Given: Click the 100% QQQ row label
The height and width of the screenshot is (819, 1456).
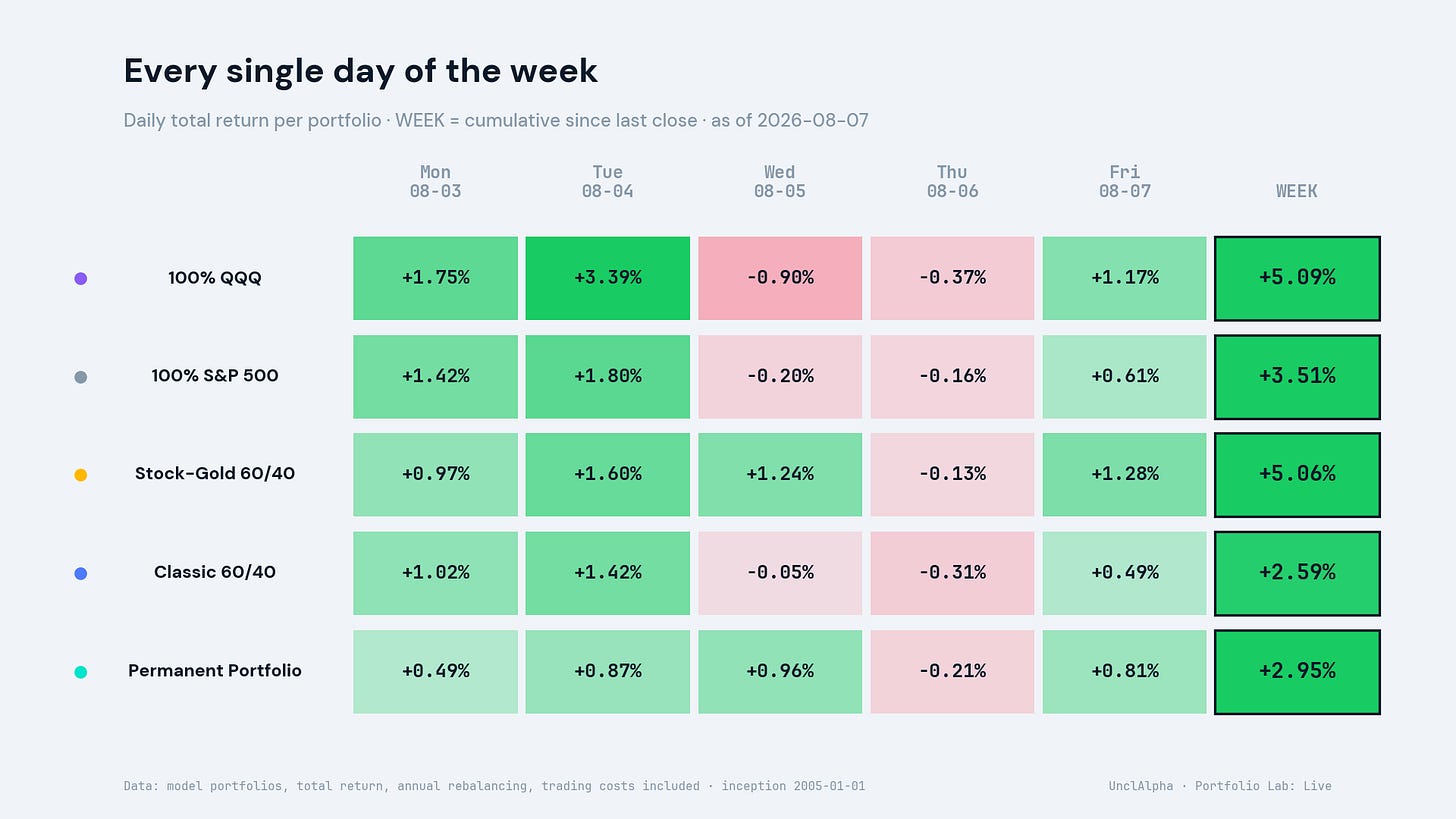Looking at the screenshot, I should [x=215, y=278].
